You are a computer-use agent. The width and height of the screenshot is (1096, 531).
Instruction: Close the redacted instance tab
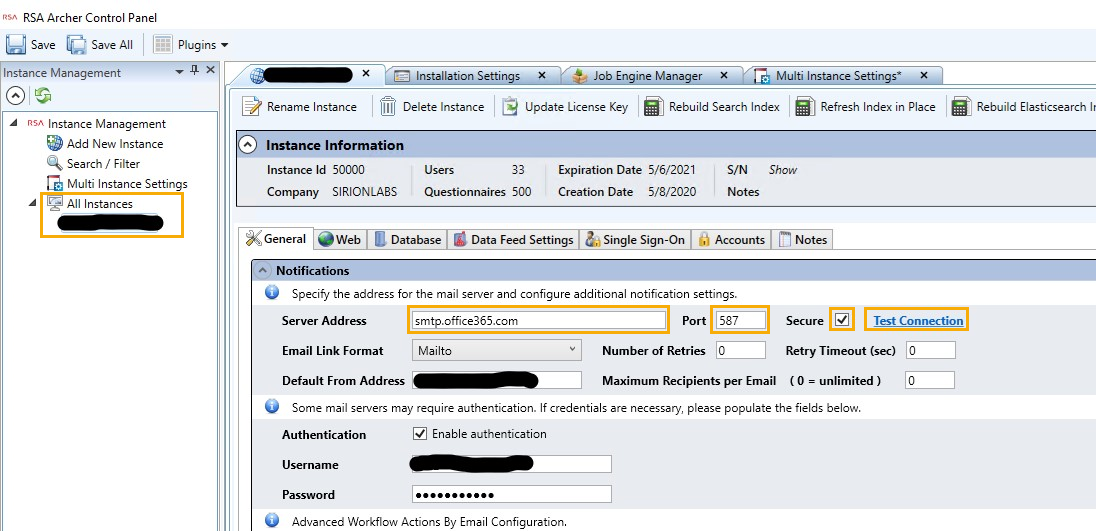pos(366,73)
